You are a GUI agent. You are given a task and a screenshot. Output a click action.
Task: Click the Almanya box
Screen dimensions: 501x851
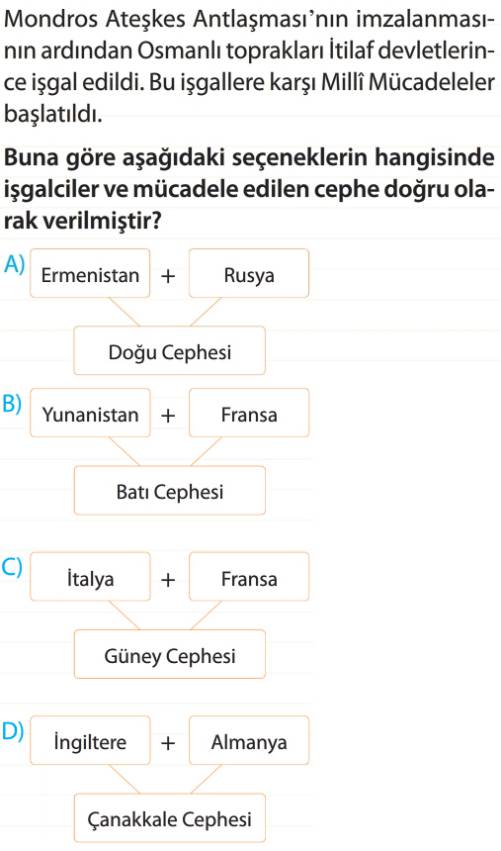click(x=249, y=741)
